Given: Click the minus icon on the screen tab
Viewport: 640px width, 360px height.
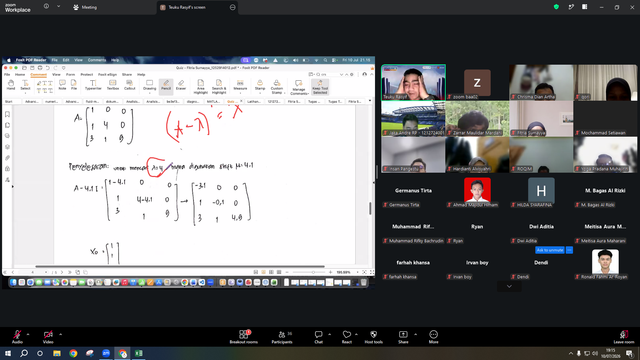Looking at the screenshot, I should (233, 7).
